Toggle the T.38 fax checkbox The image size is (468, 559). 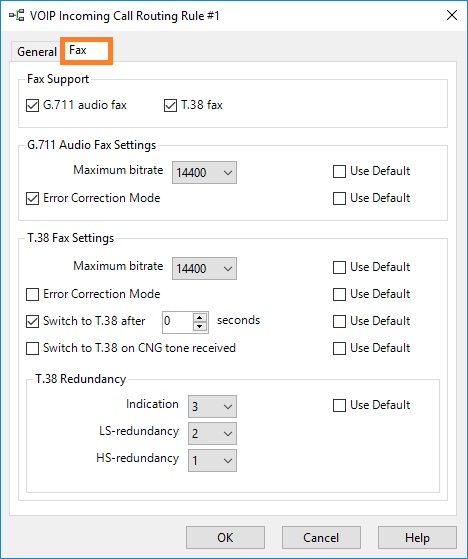pyautogui.click(x=170, y=106)
